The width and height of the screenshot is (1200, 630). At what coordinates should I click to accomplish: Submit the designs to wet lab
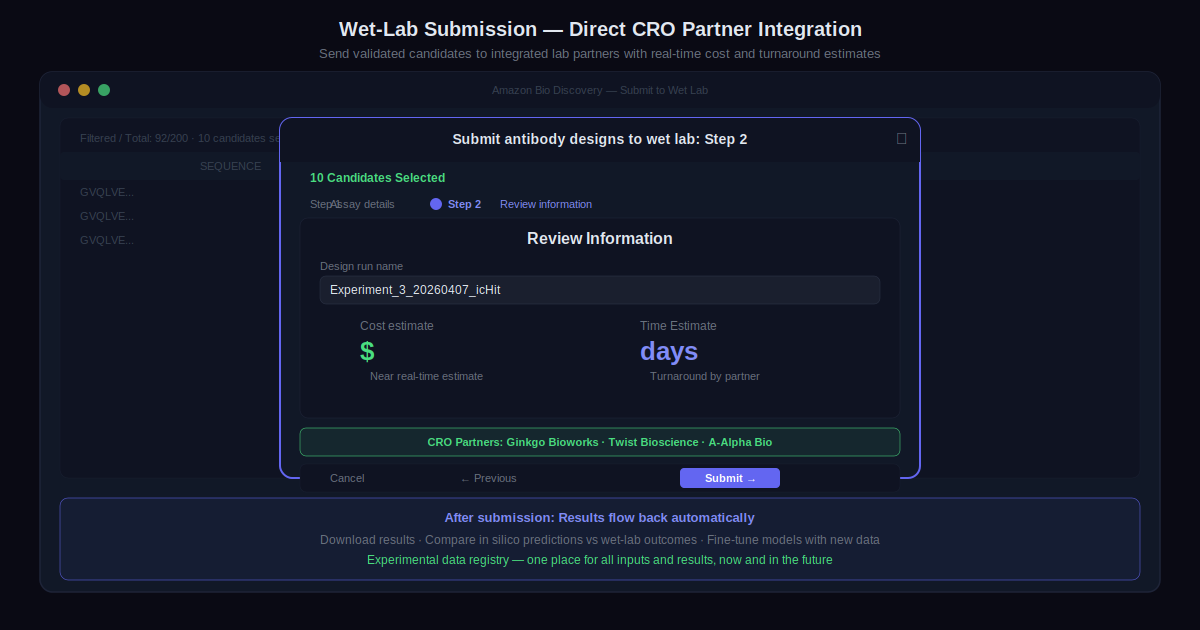click(730, 478)
